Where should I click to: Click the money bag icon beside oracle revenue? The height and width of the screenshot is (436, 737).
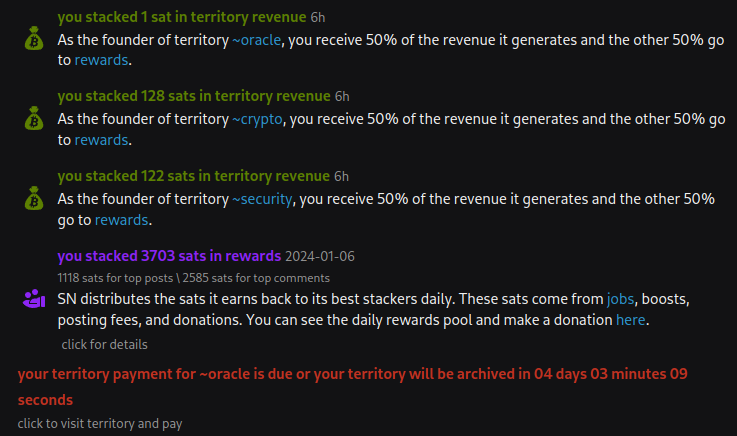(34, 40)
